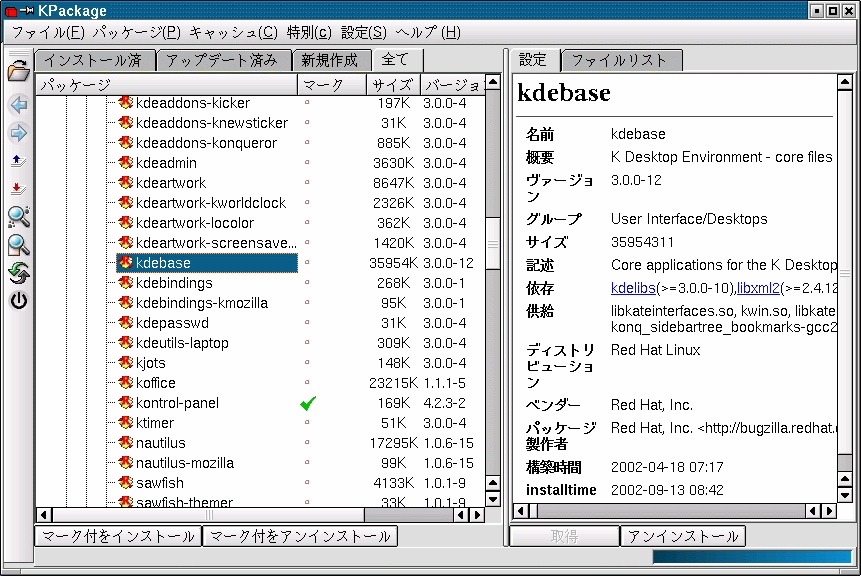
Task: Click the back arrow toolbar icon
Action: (18, 104)
